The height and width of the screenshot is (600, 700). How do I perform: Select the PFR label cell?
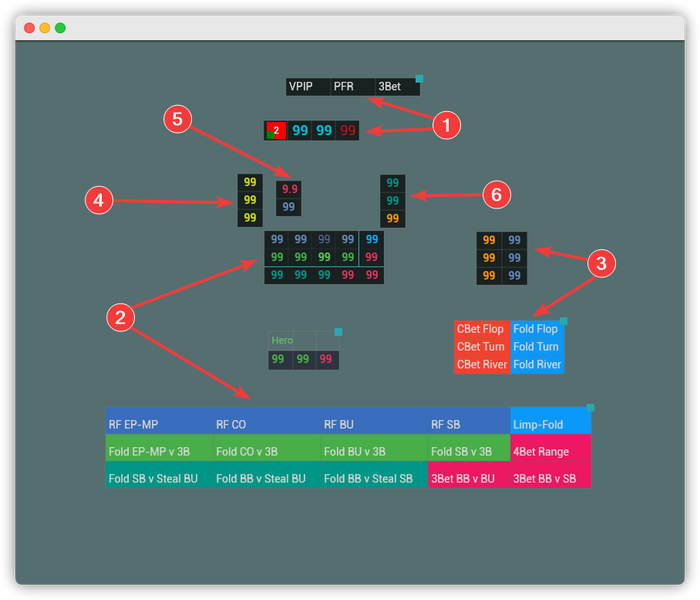click(353, 87)
